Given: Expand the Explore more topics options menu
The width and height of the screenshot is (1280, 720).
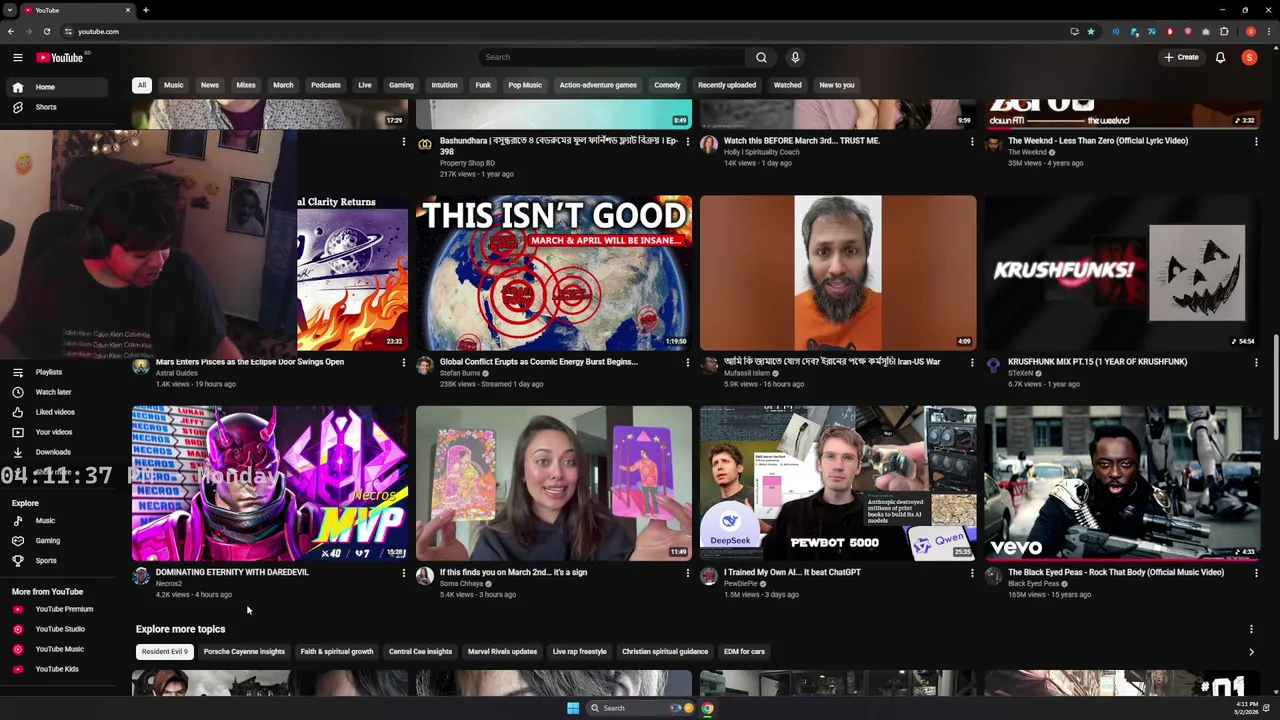Looking at the screenshot, I should pyautogui.click(x=1251, y=629).
